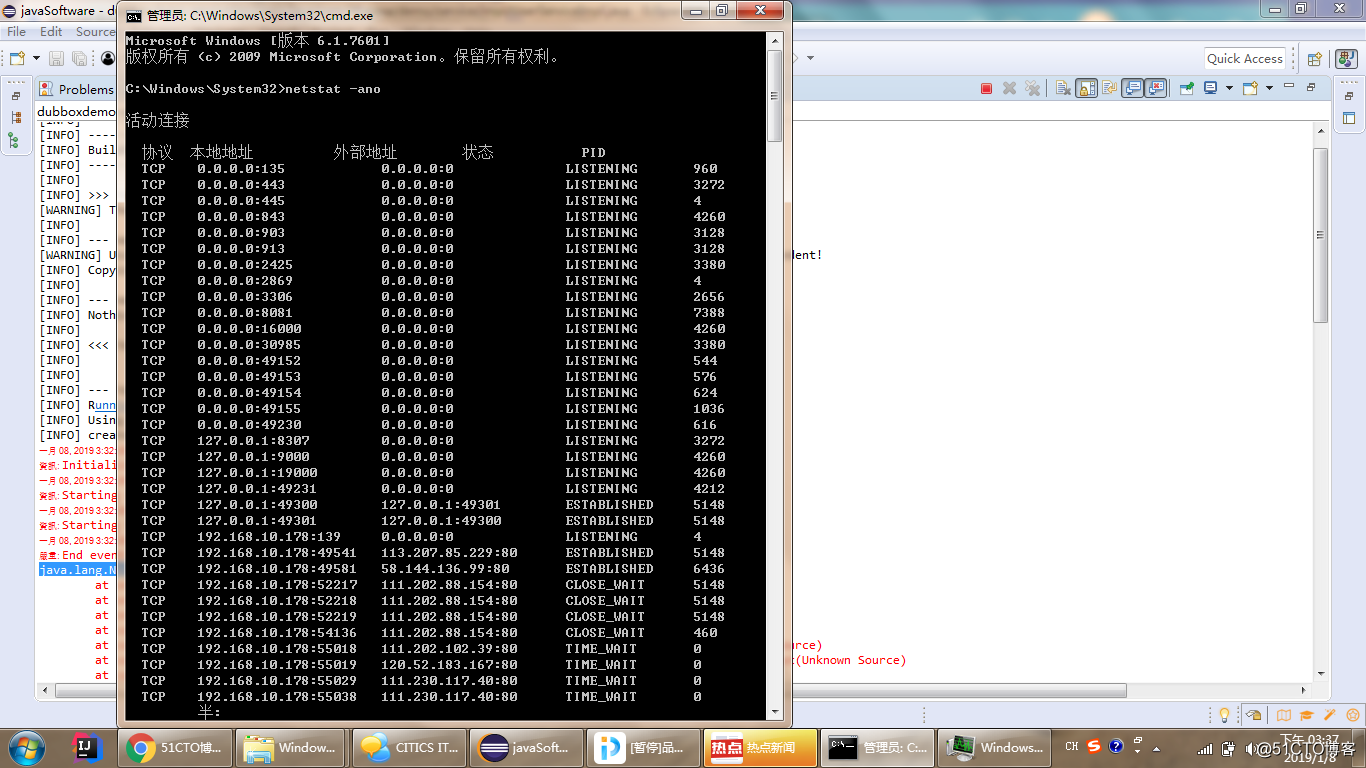The height and width of the screenshot is (768, 1366).
Task: Click cmd window title bar icon
Action: coord(133,15)
